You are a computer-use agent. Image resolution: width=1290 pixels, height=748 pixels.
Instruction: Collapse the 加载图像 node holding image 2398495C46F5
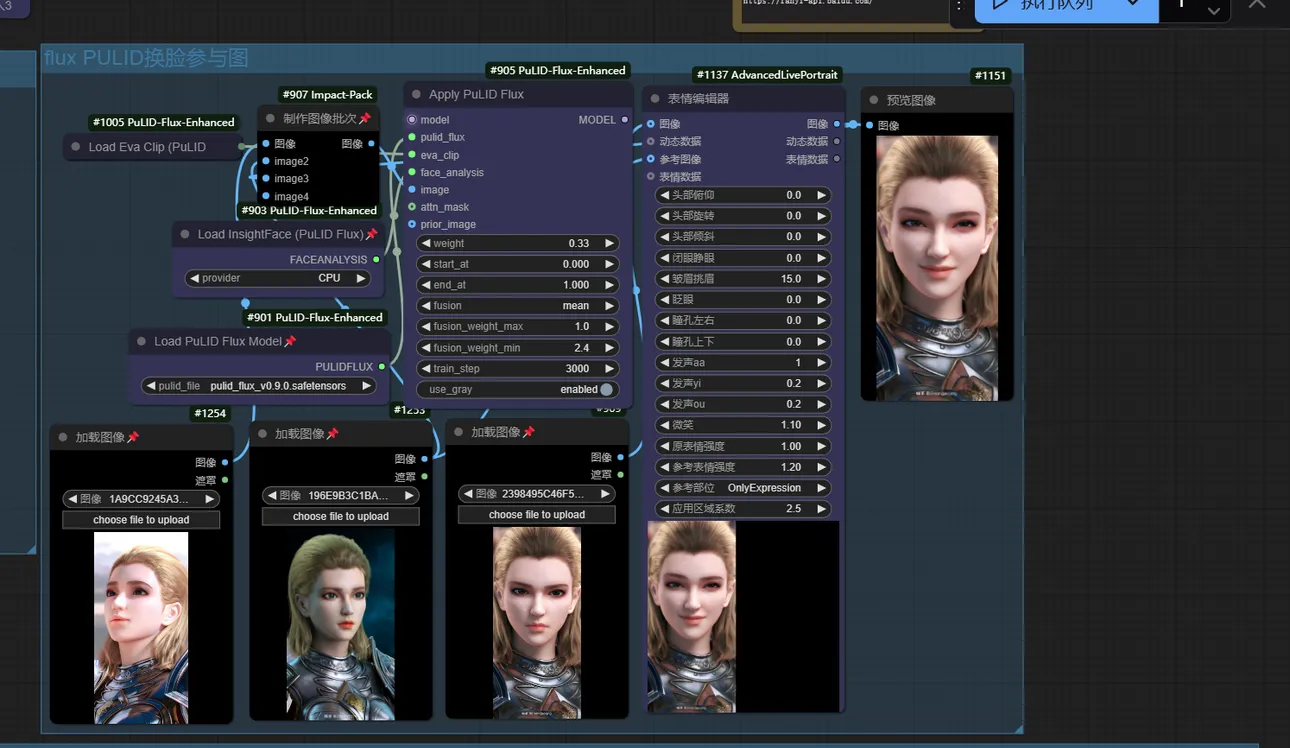pyautogui.click(x=459, y=432)
